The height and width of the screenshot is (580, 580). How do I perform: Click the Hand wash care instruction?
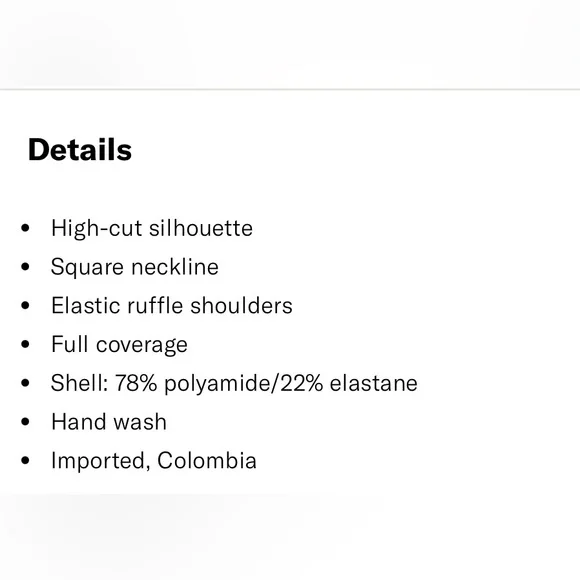pos(109,422)
